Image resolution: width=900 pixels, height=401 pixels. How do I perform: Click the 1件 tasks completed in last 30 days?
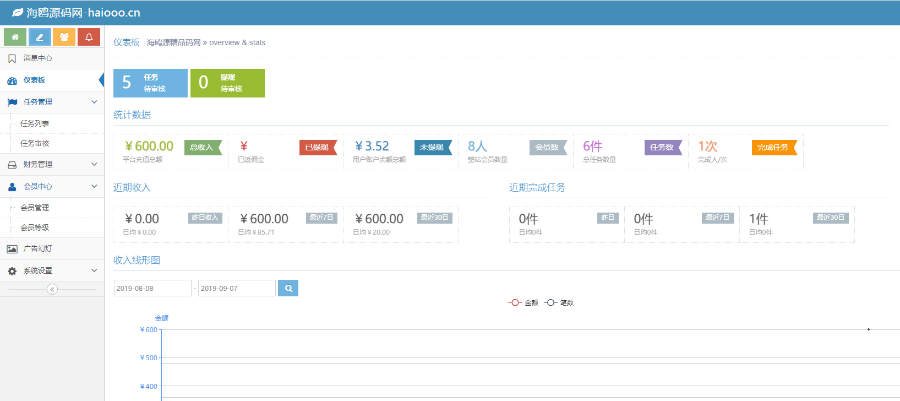758,219
